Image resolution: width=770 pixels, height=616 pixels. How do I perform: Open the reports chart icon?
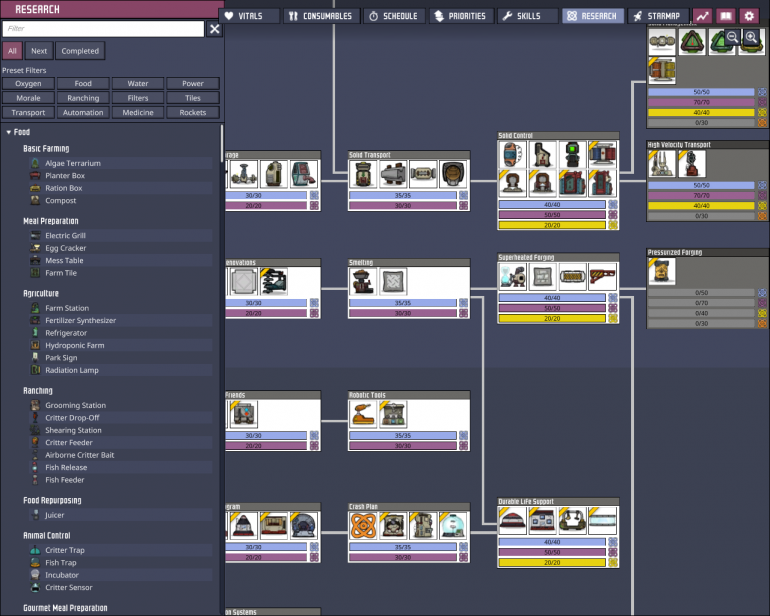coord(703,16)
